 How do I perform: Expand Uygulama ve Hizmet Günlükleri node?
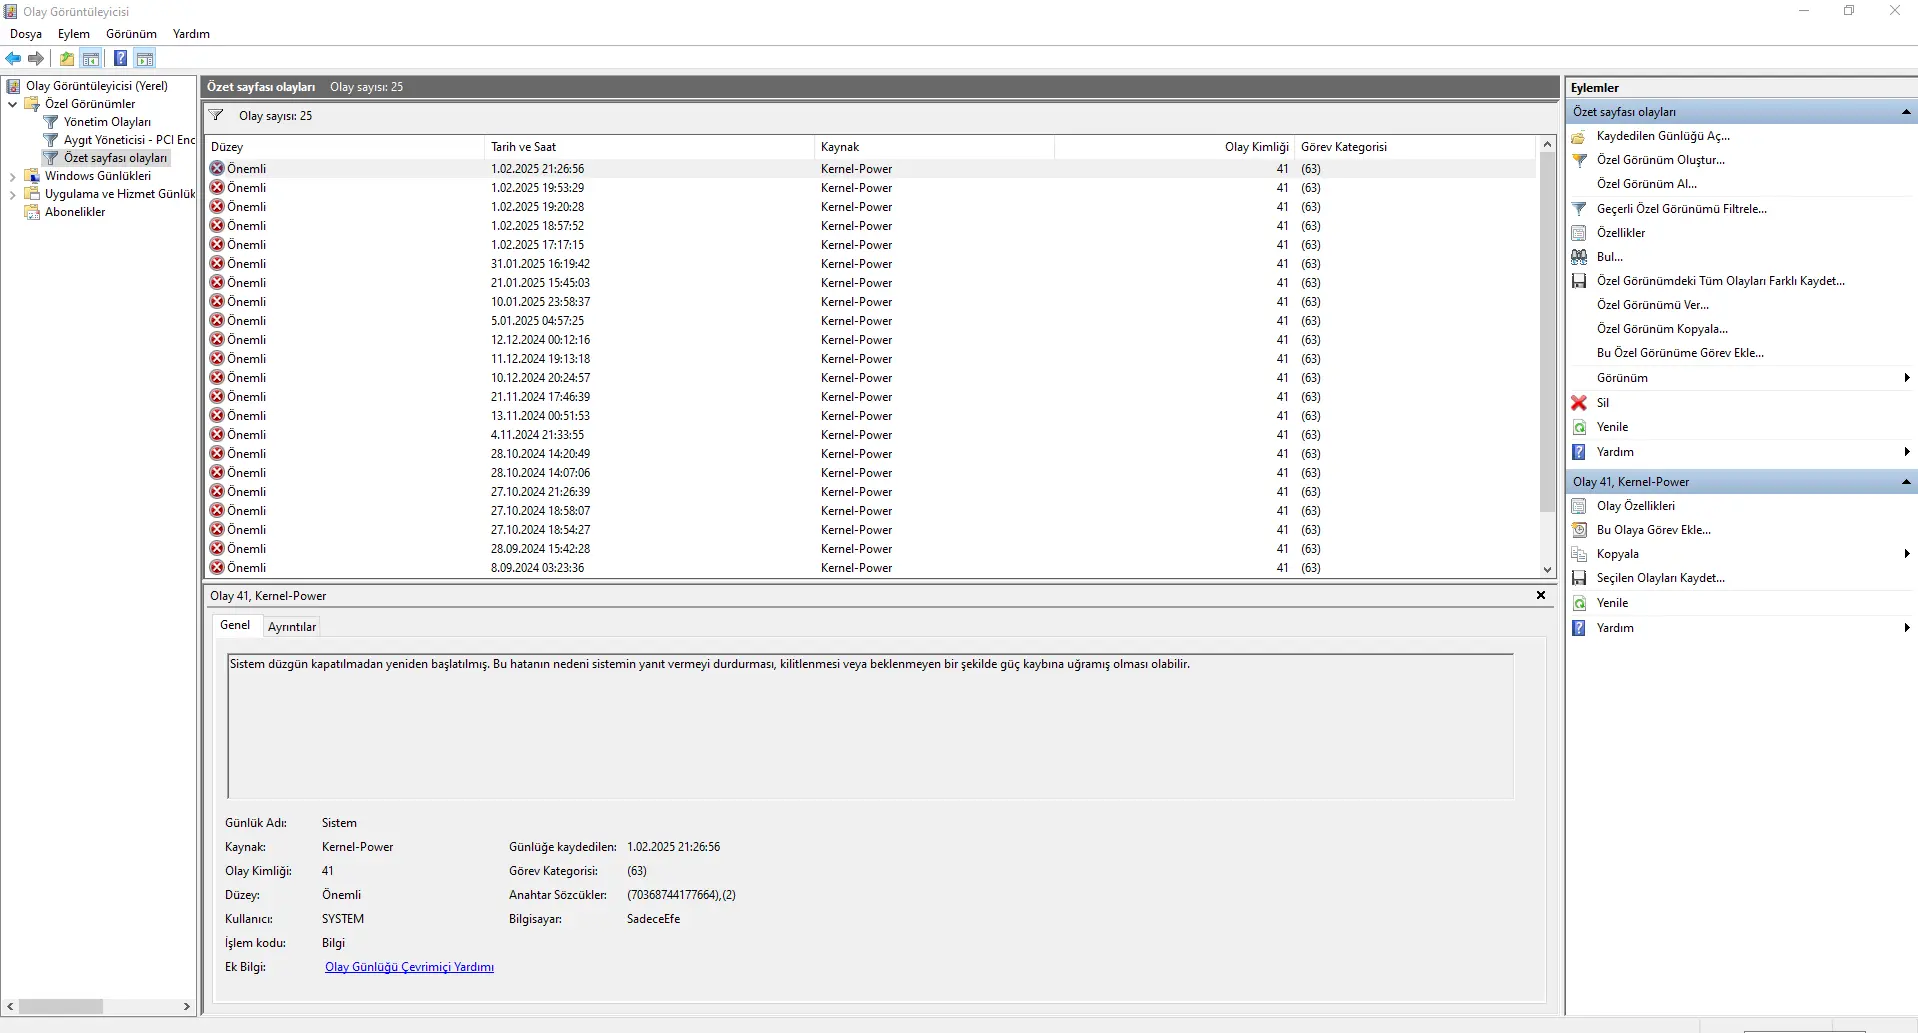tap(12, 194)
